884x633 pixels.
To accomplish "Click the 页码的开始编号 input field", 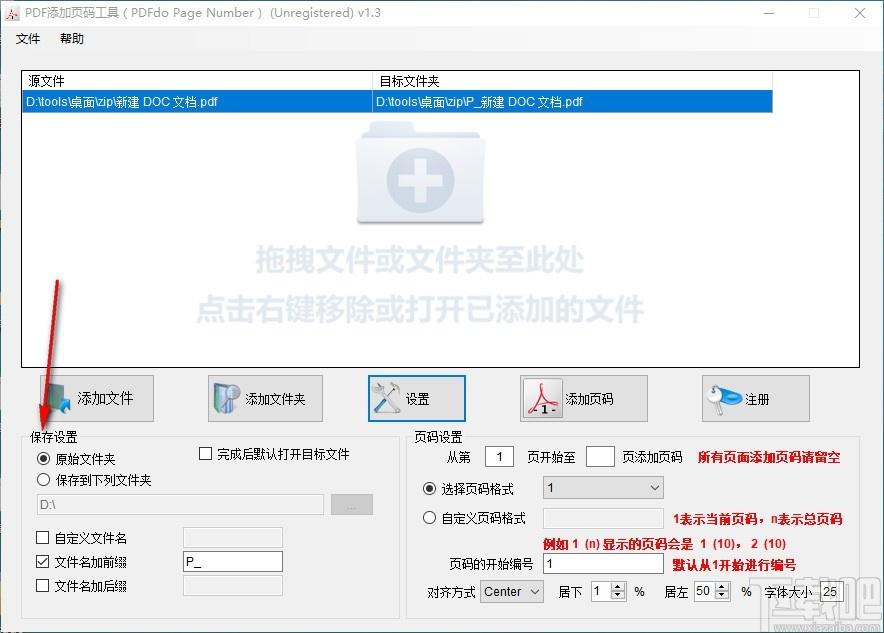I will pyautogui.click(x=603, y=564).
